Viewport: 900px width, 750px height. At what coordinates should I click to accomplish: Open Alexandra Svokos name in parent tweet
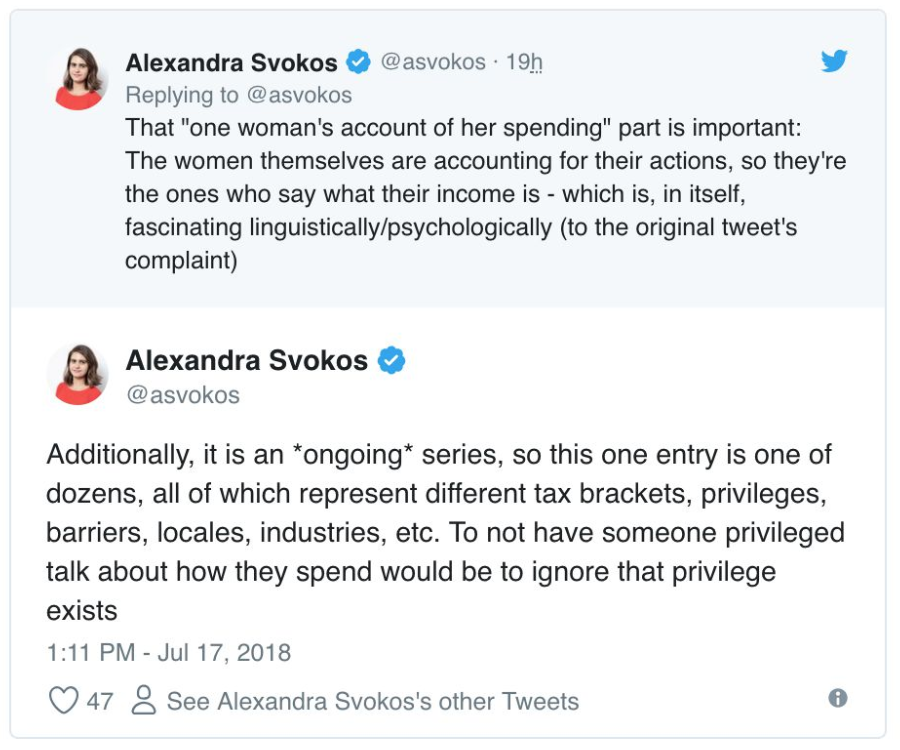[x=231, y=63]
